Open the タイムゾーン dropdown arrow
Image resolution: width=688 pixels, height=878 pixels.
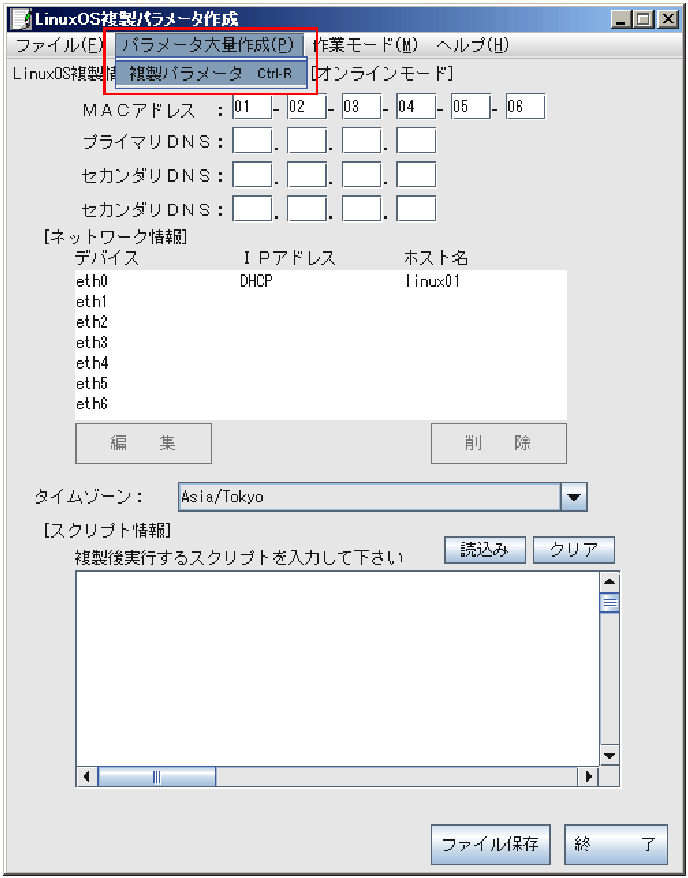tap(574, 497)
